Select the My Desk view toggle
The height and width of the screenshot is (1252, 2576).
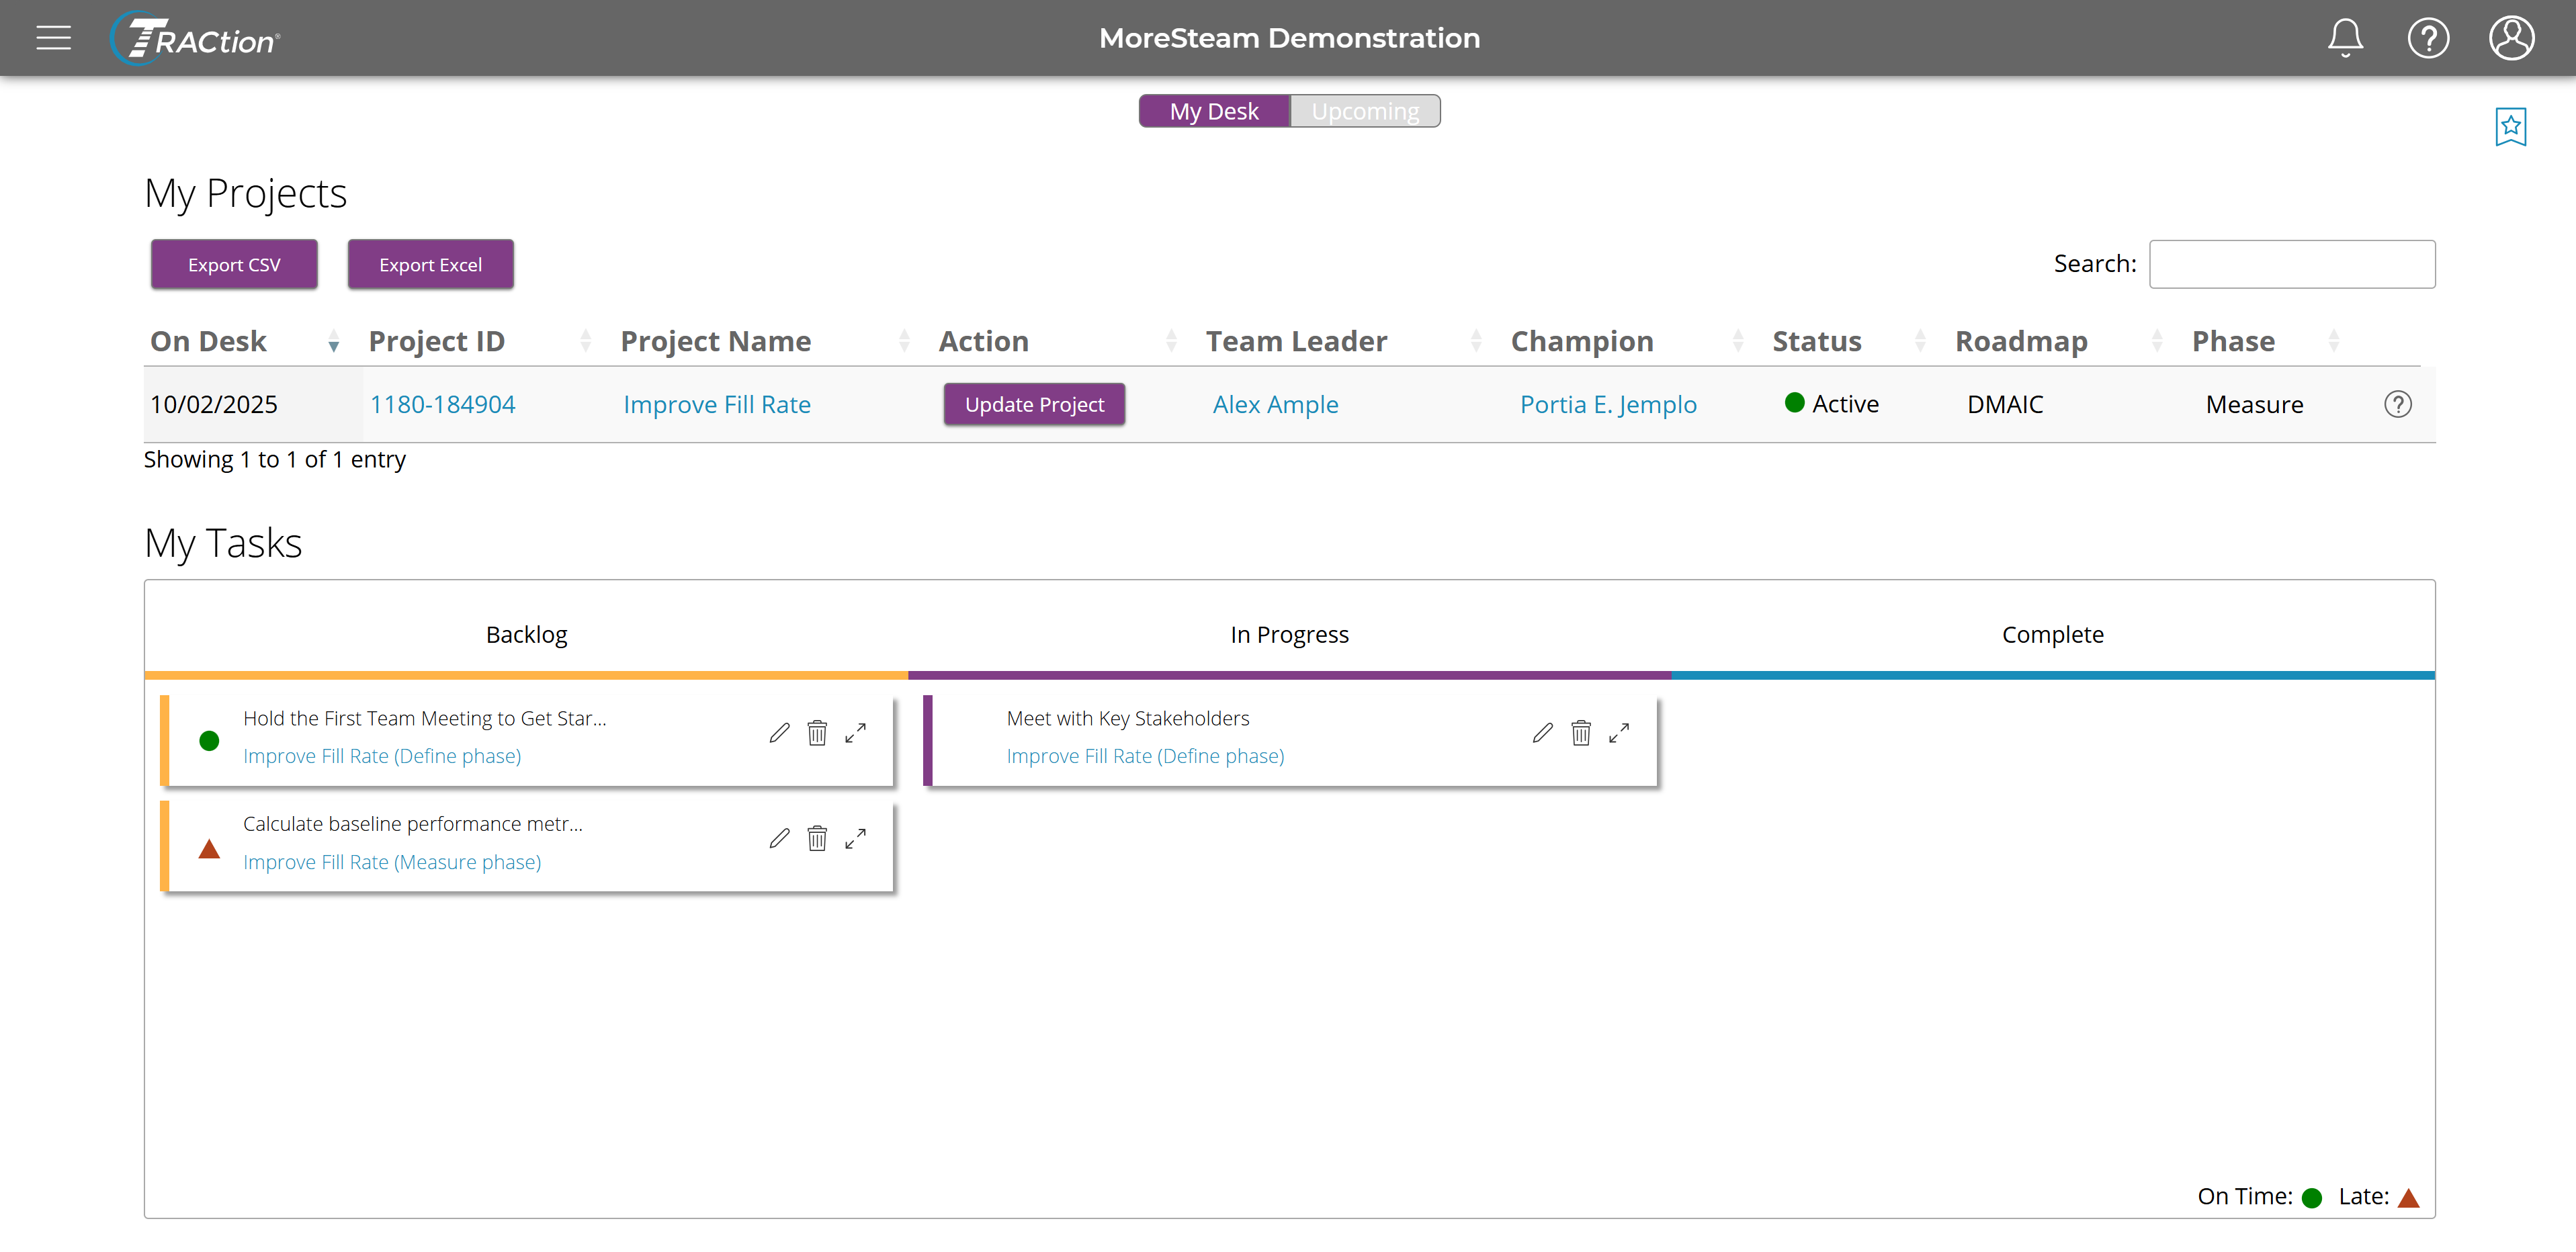[x=1214, y=111]
